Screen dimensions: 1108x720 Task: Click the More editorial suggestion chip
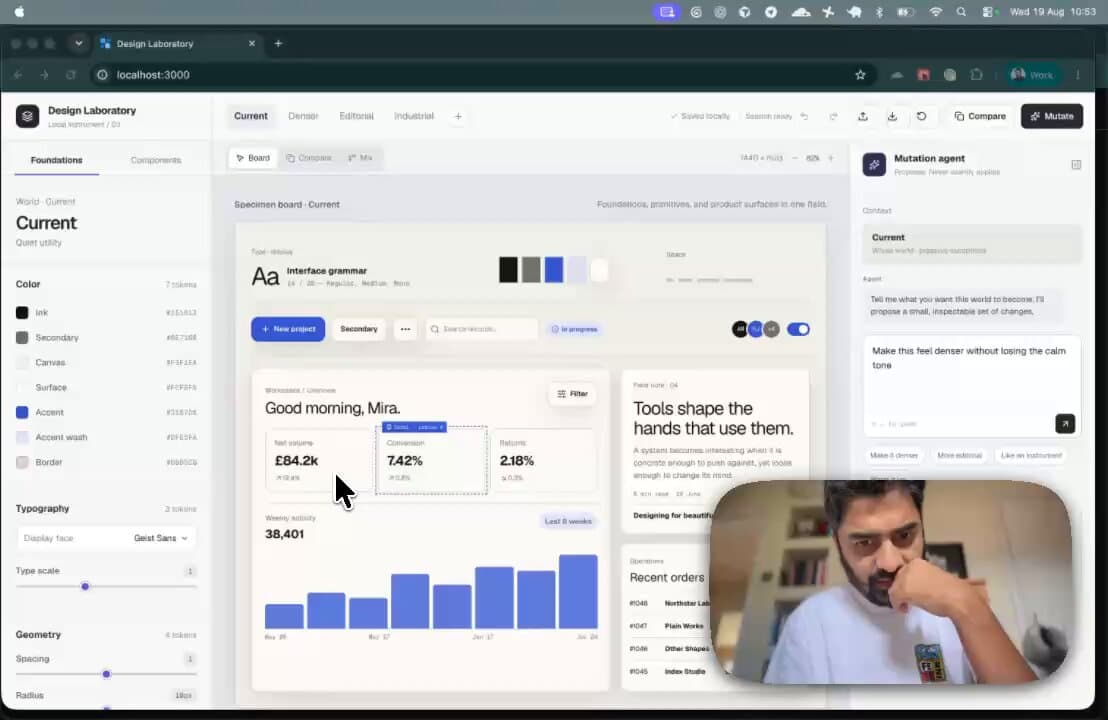(x=960, y=456)
